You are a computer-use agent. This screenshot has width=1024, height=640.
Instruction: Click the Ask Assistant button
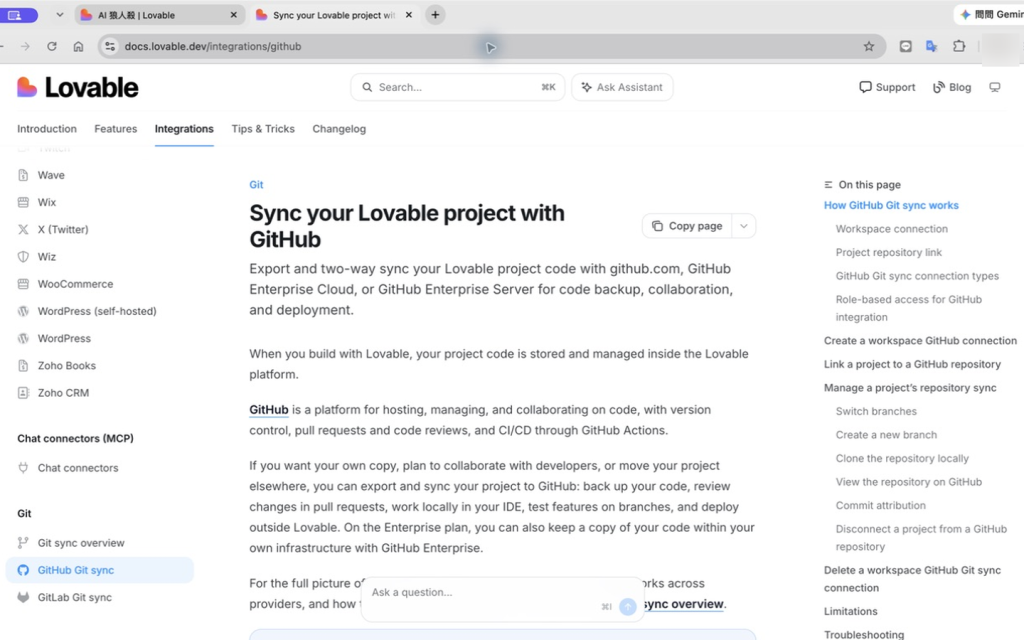tap(622, 87)
